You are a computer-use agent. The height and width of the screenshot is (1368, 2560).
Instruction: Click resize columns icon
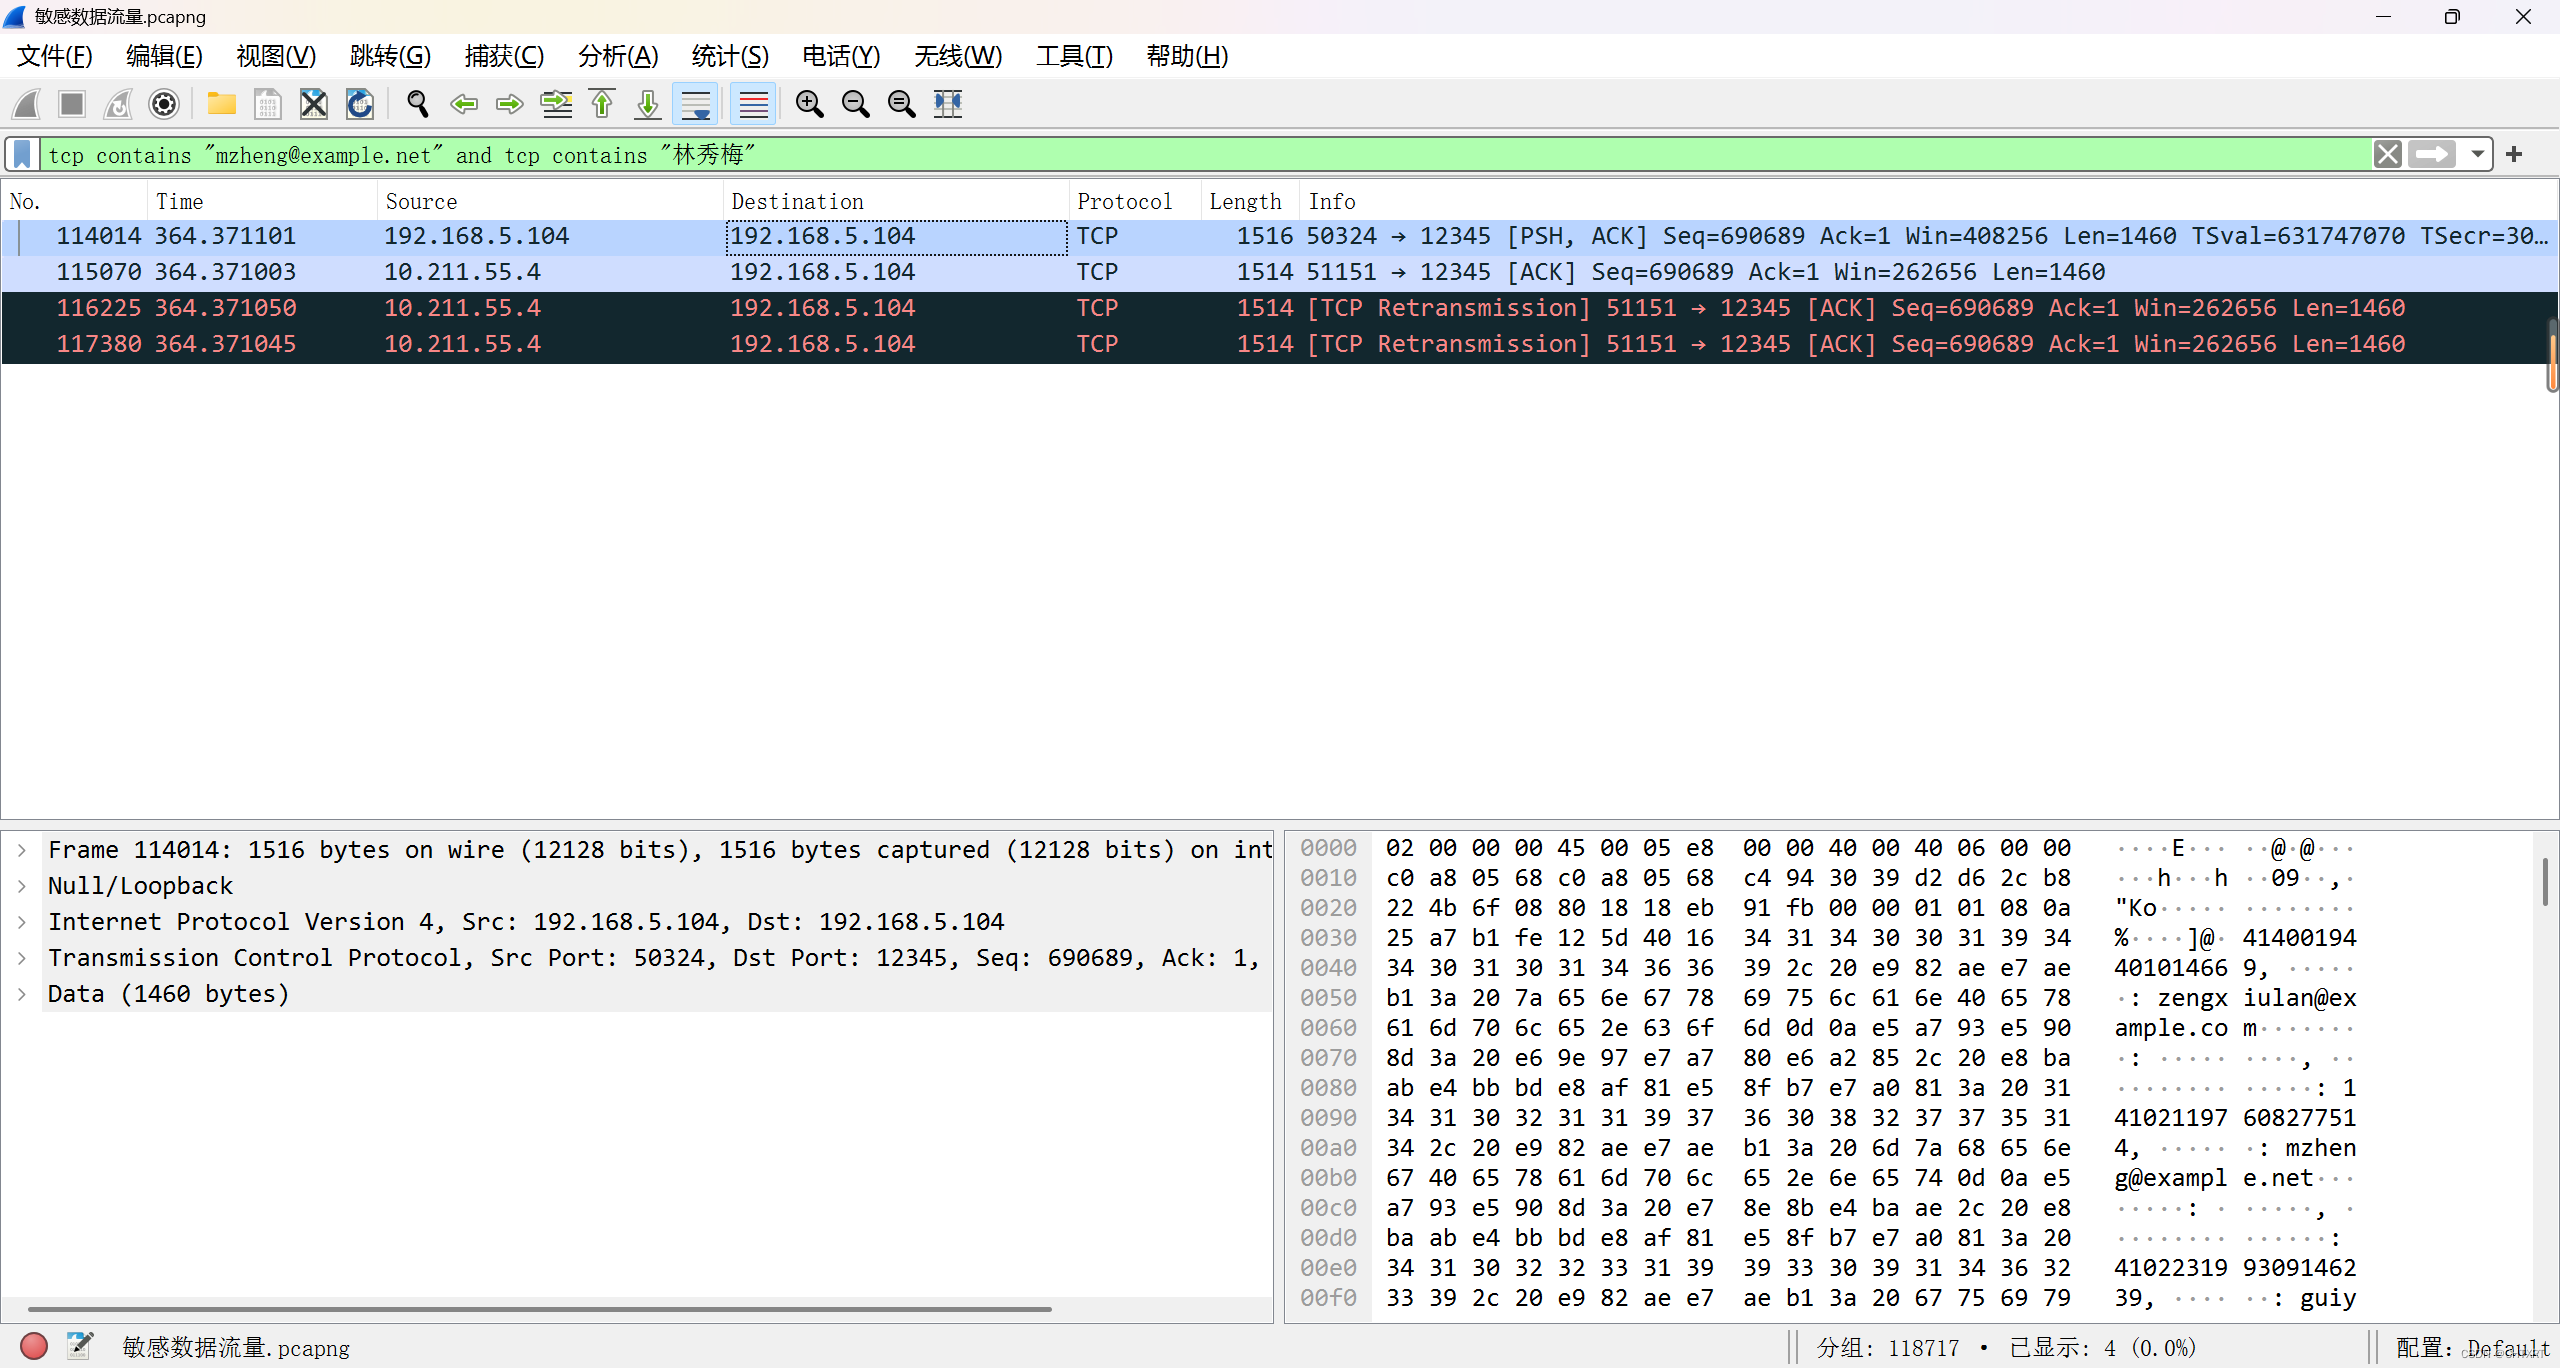point(948,104)
